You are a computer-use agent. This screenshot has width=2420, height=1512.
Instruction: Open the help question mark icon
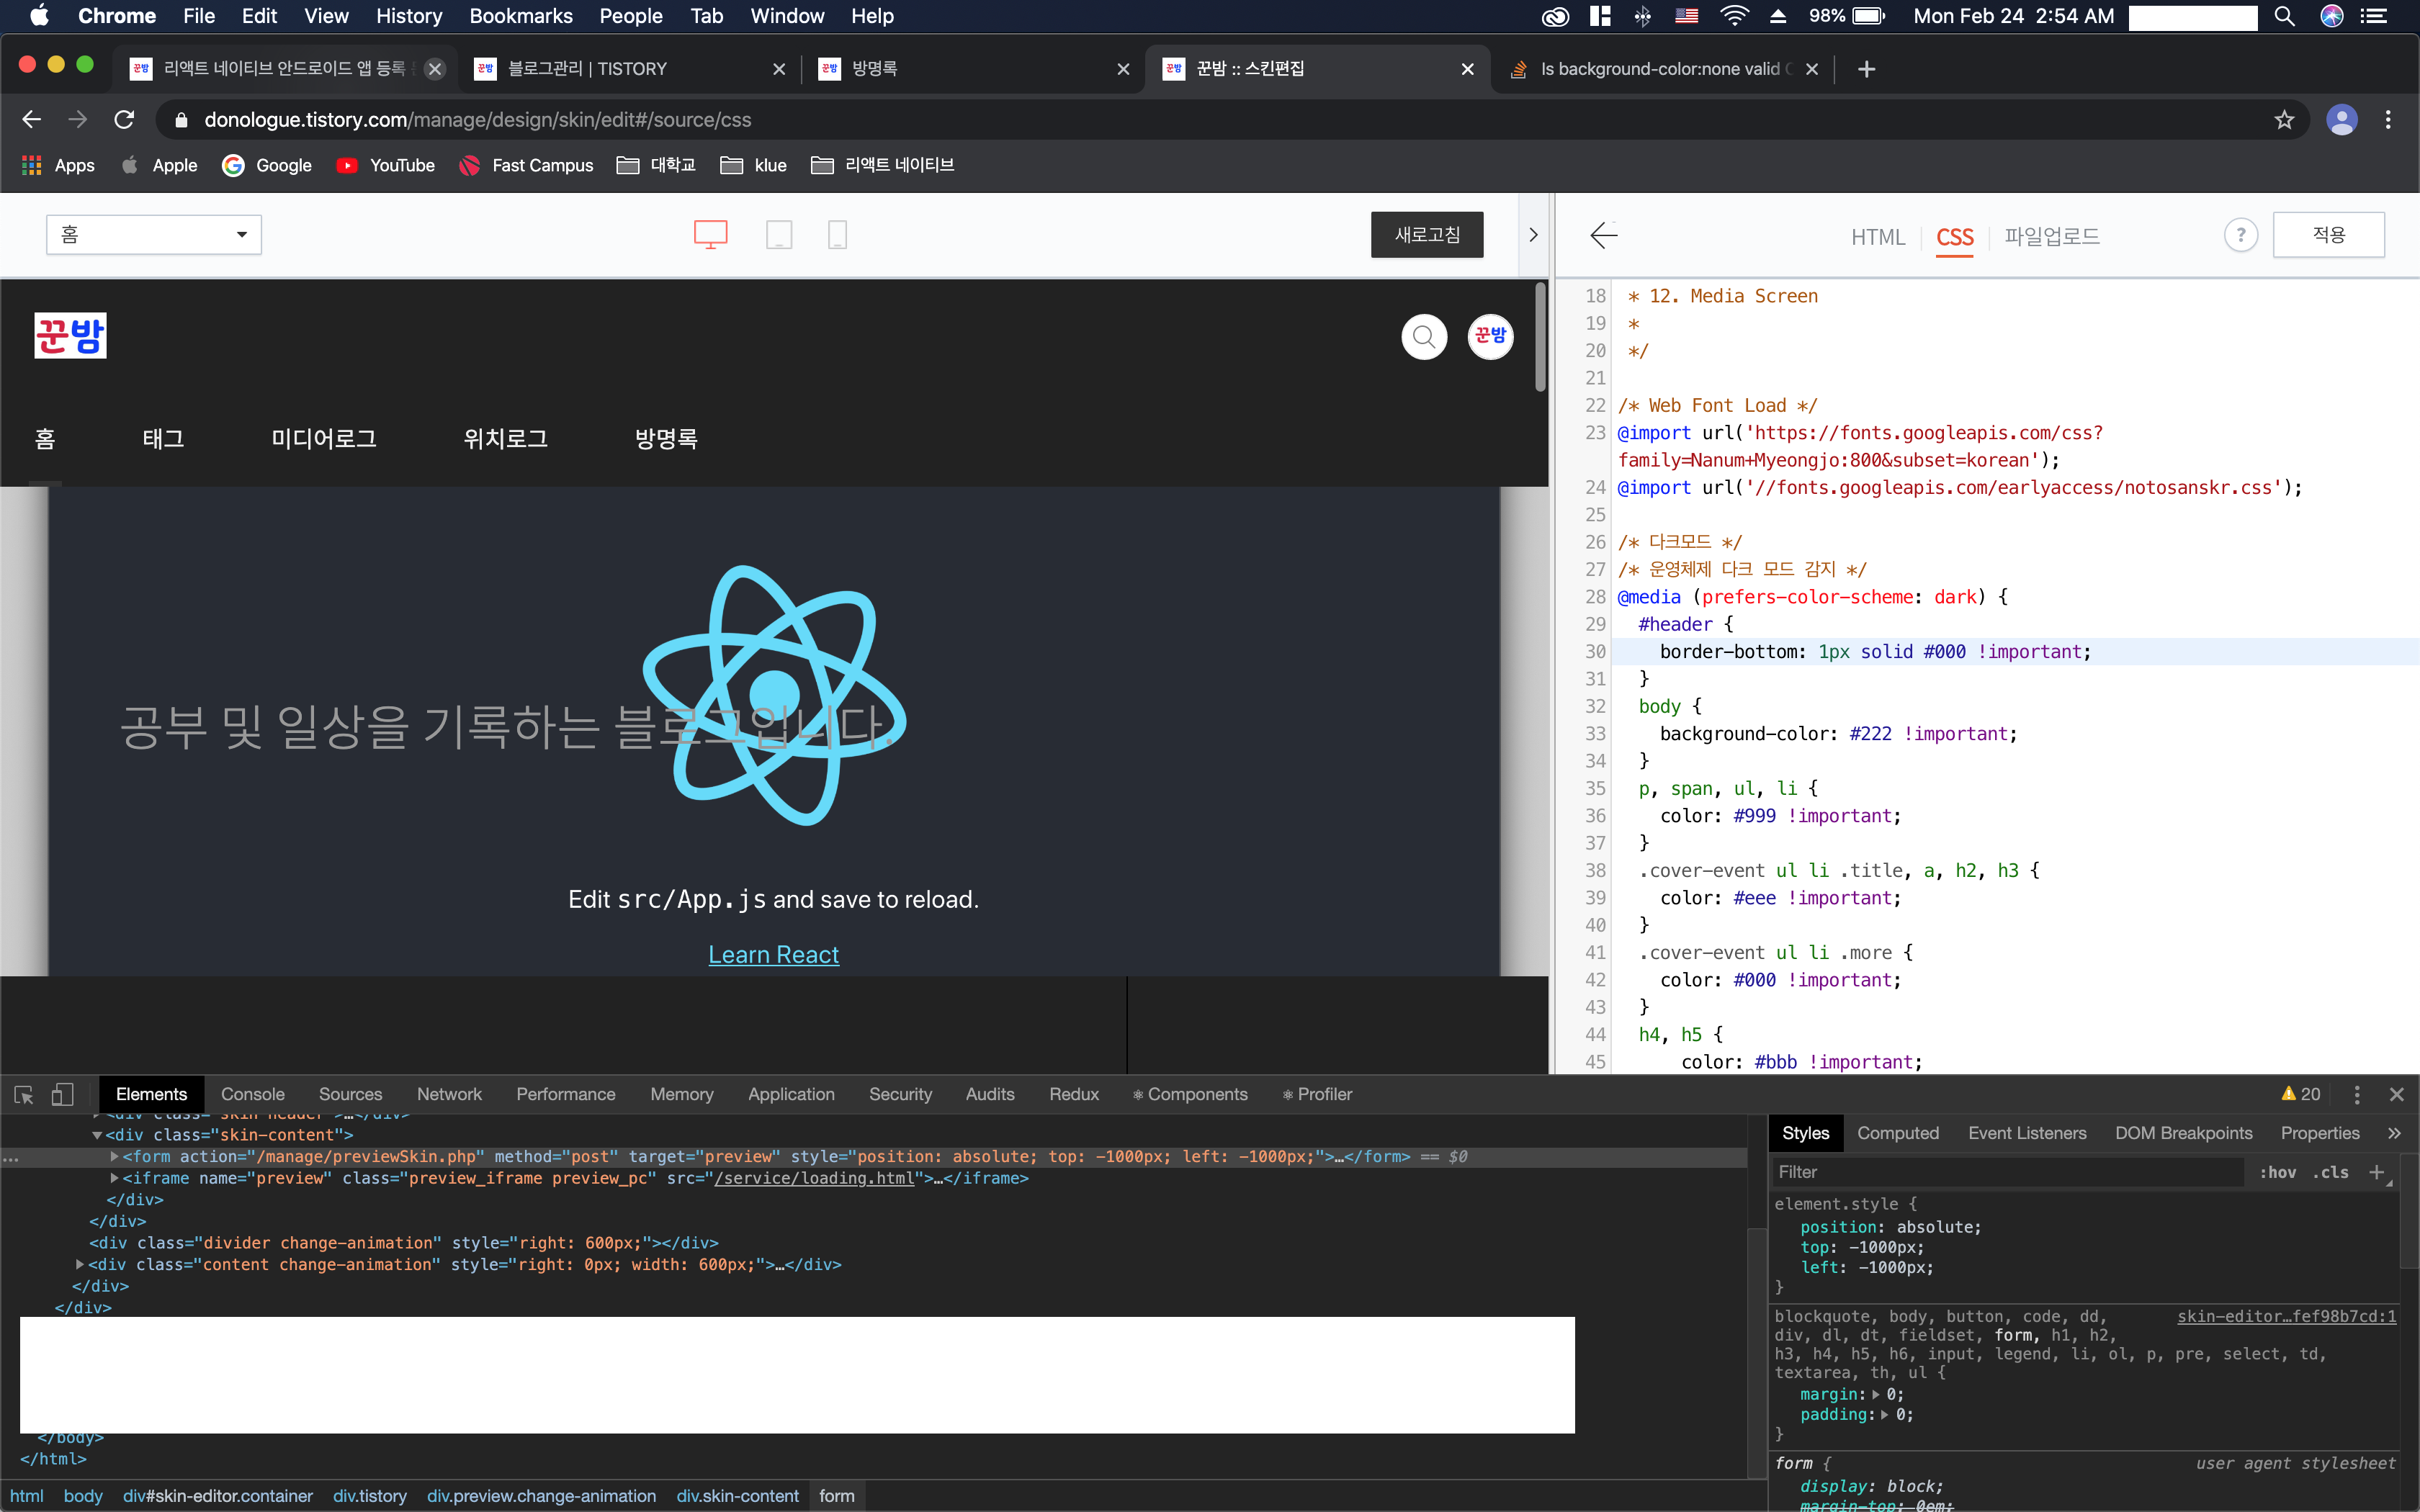(x=2240, y=235)
